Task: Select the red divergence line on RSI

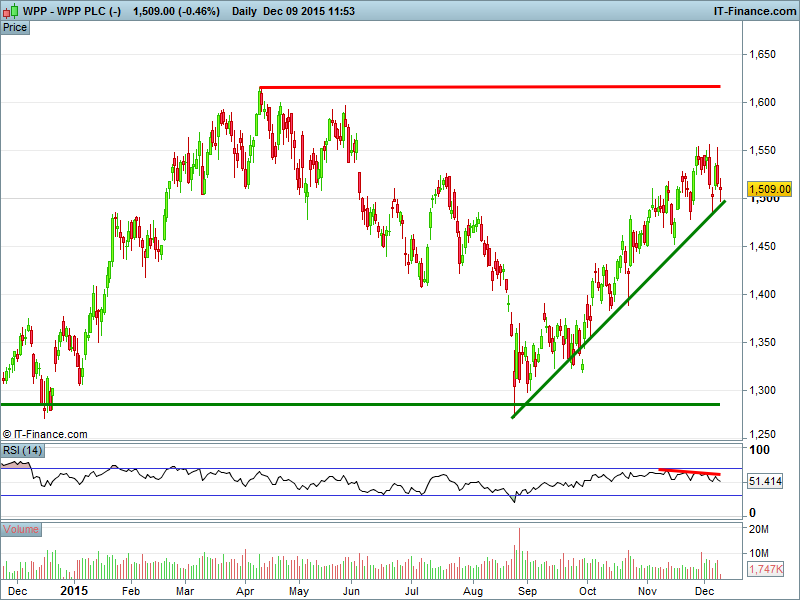Action: (688, 471)
